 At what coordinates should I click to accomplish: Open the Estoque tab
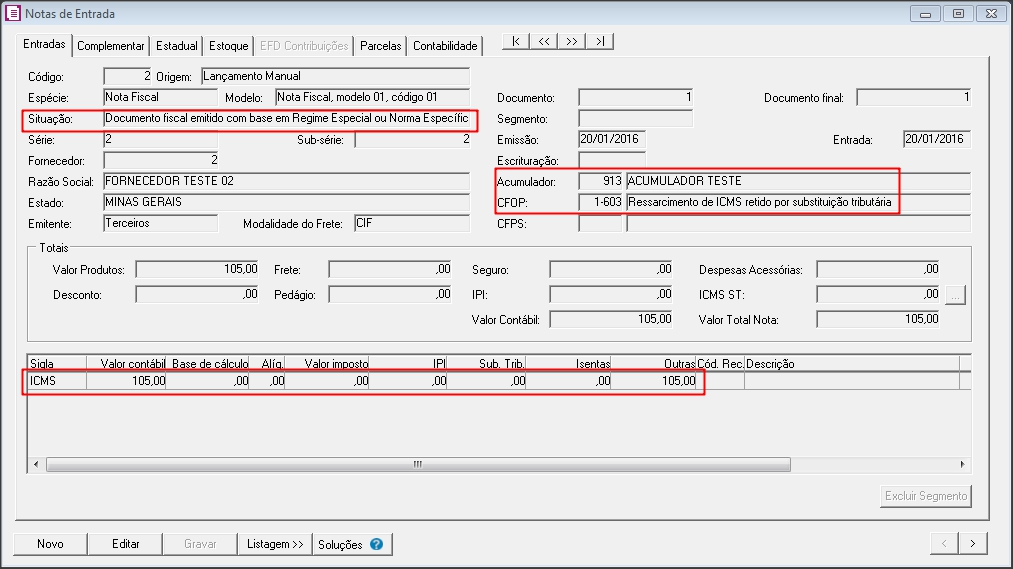point(229,46)
